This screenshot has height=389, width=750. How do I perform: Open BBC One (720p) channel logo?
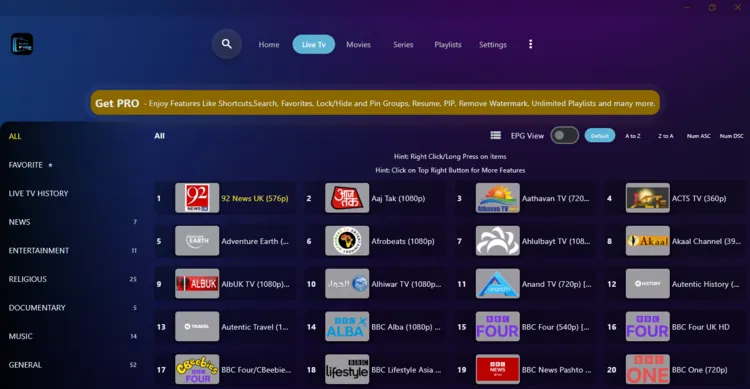coord(648,369)
